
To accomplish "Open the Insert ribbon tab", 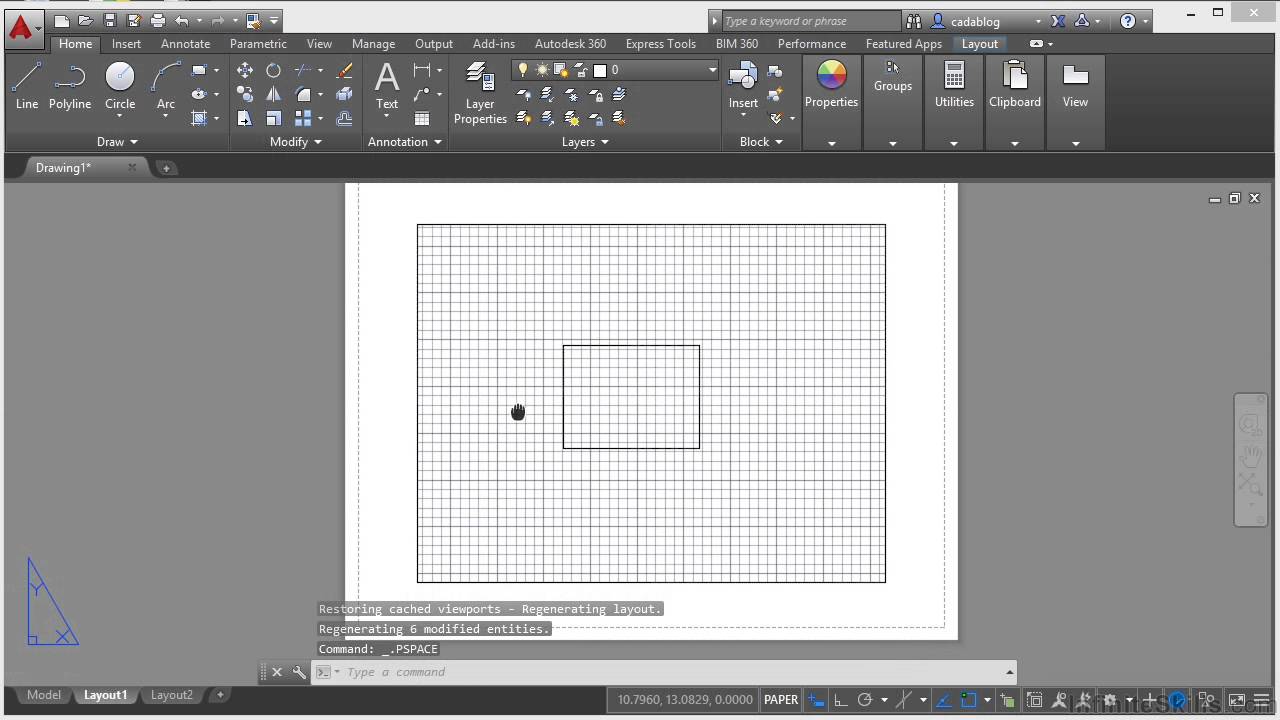I will click(x=126, y=44).
